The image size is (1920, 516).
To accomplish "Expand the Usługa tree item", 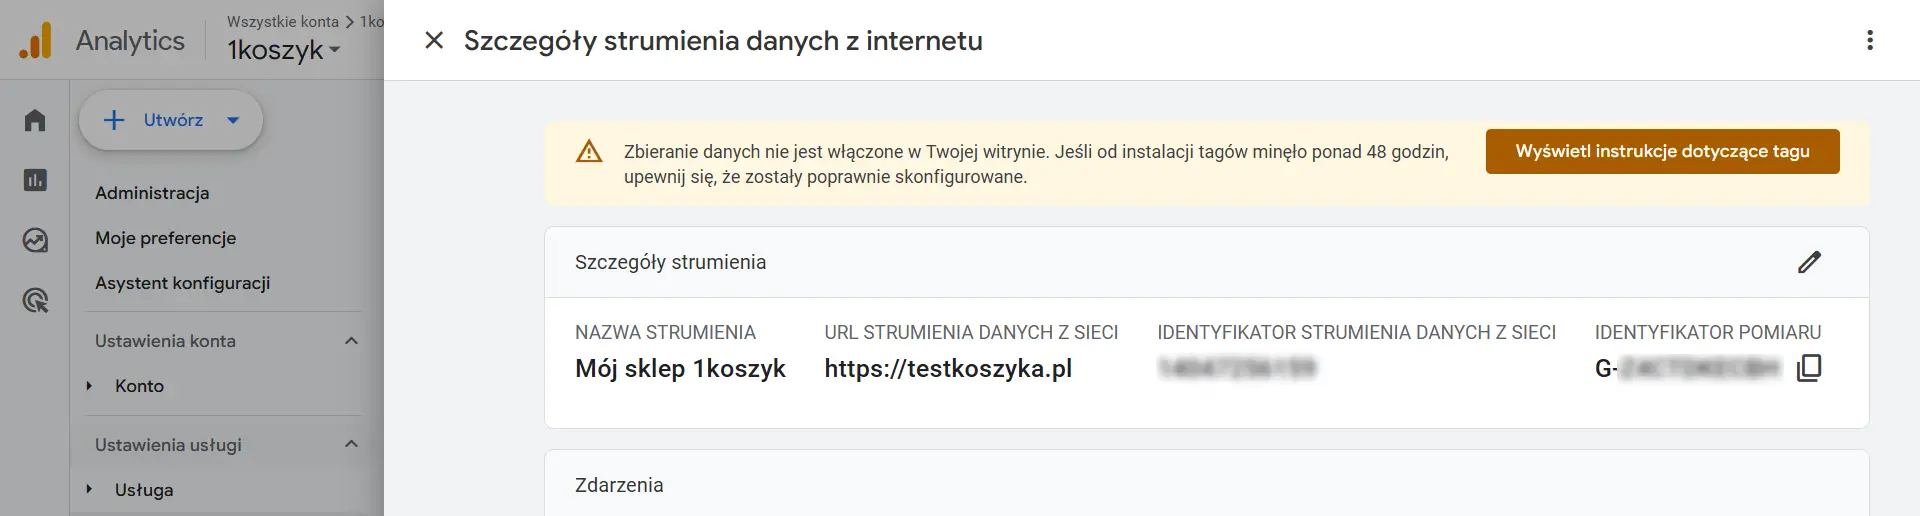I will pos(89,490).
